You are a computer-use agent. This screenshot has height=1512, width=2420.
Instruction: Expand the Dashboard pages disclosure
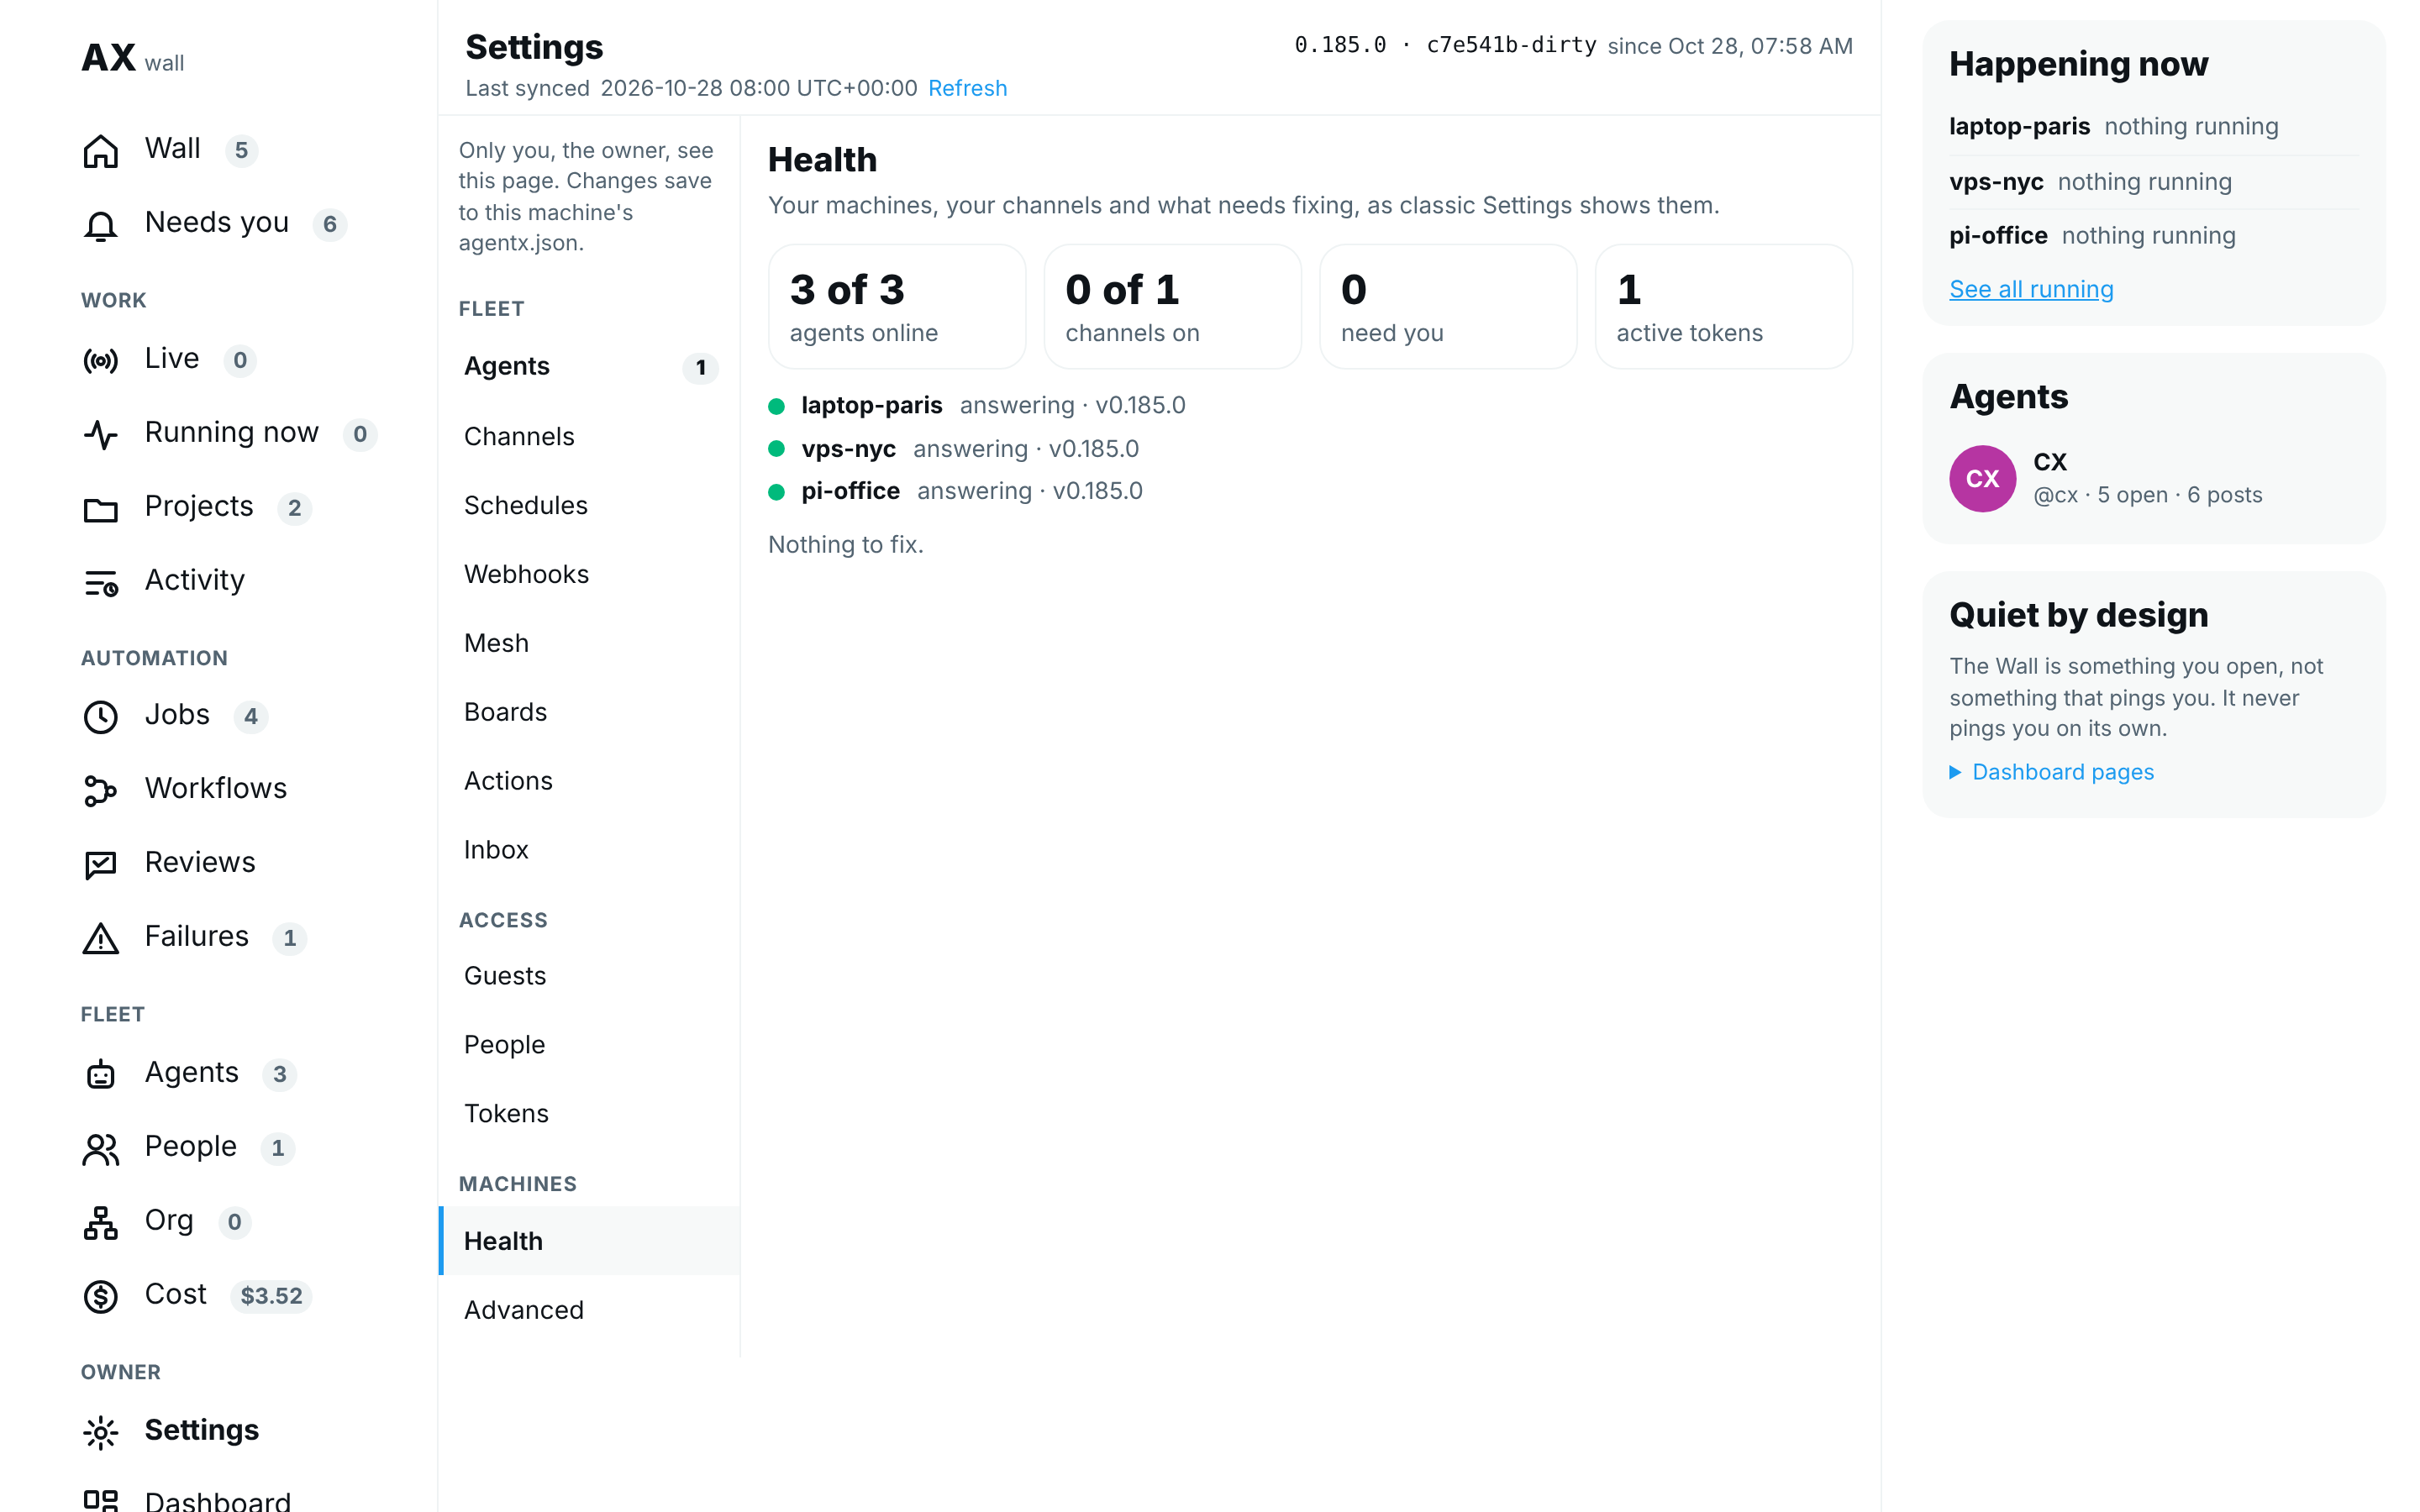(x=2052, y=772)
